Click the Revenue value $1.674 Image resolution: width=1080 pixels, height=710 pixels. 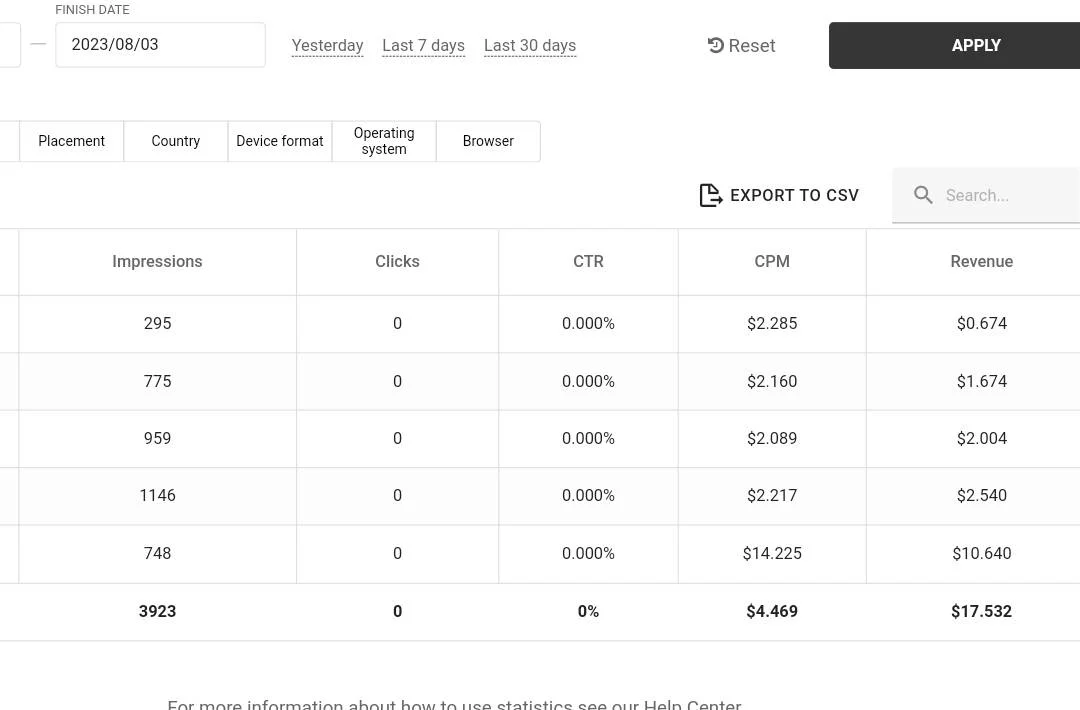click(982, 382)
